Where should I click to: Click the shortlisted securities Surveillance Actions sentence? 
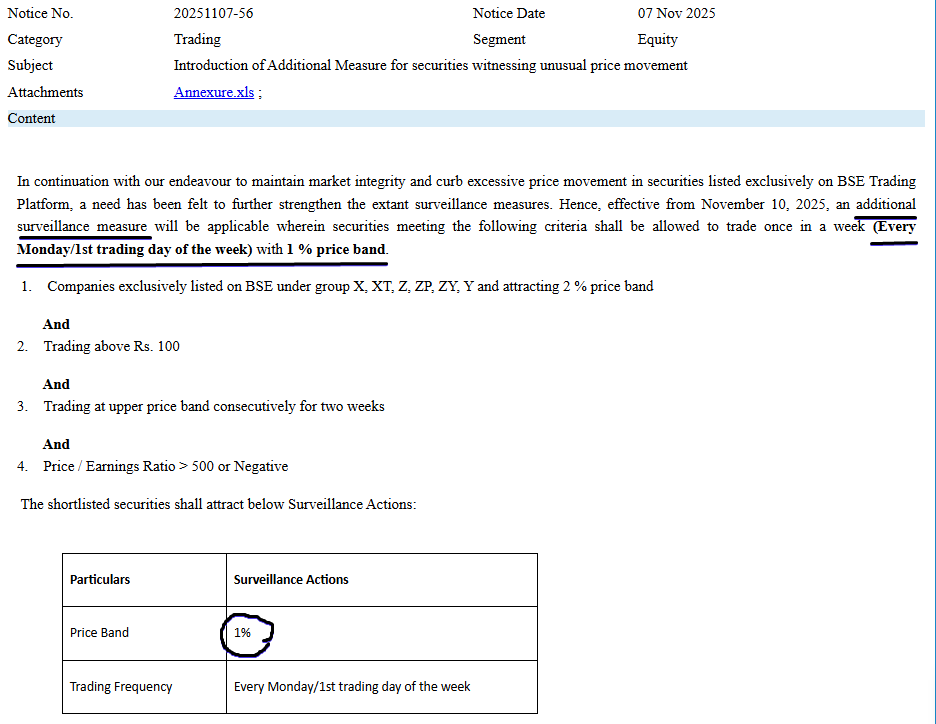click(218, 504)
